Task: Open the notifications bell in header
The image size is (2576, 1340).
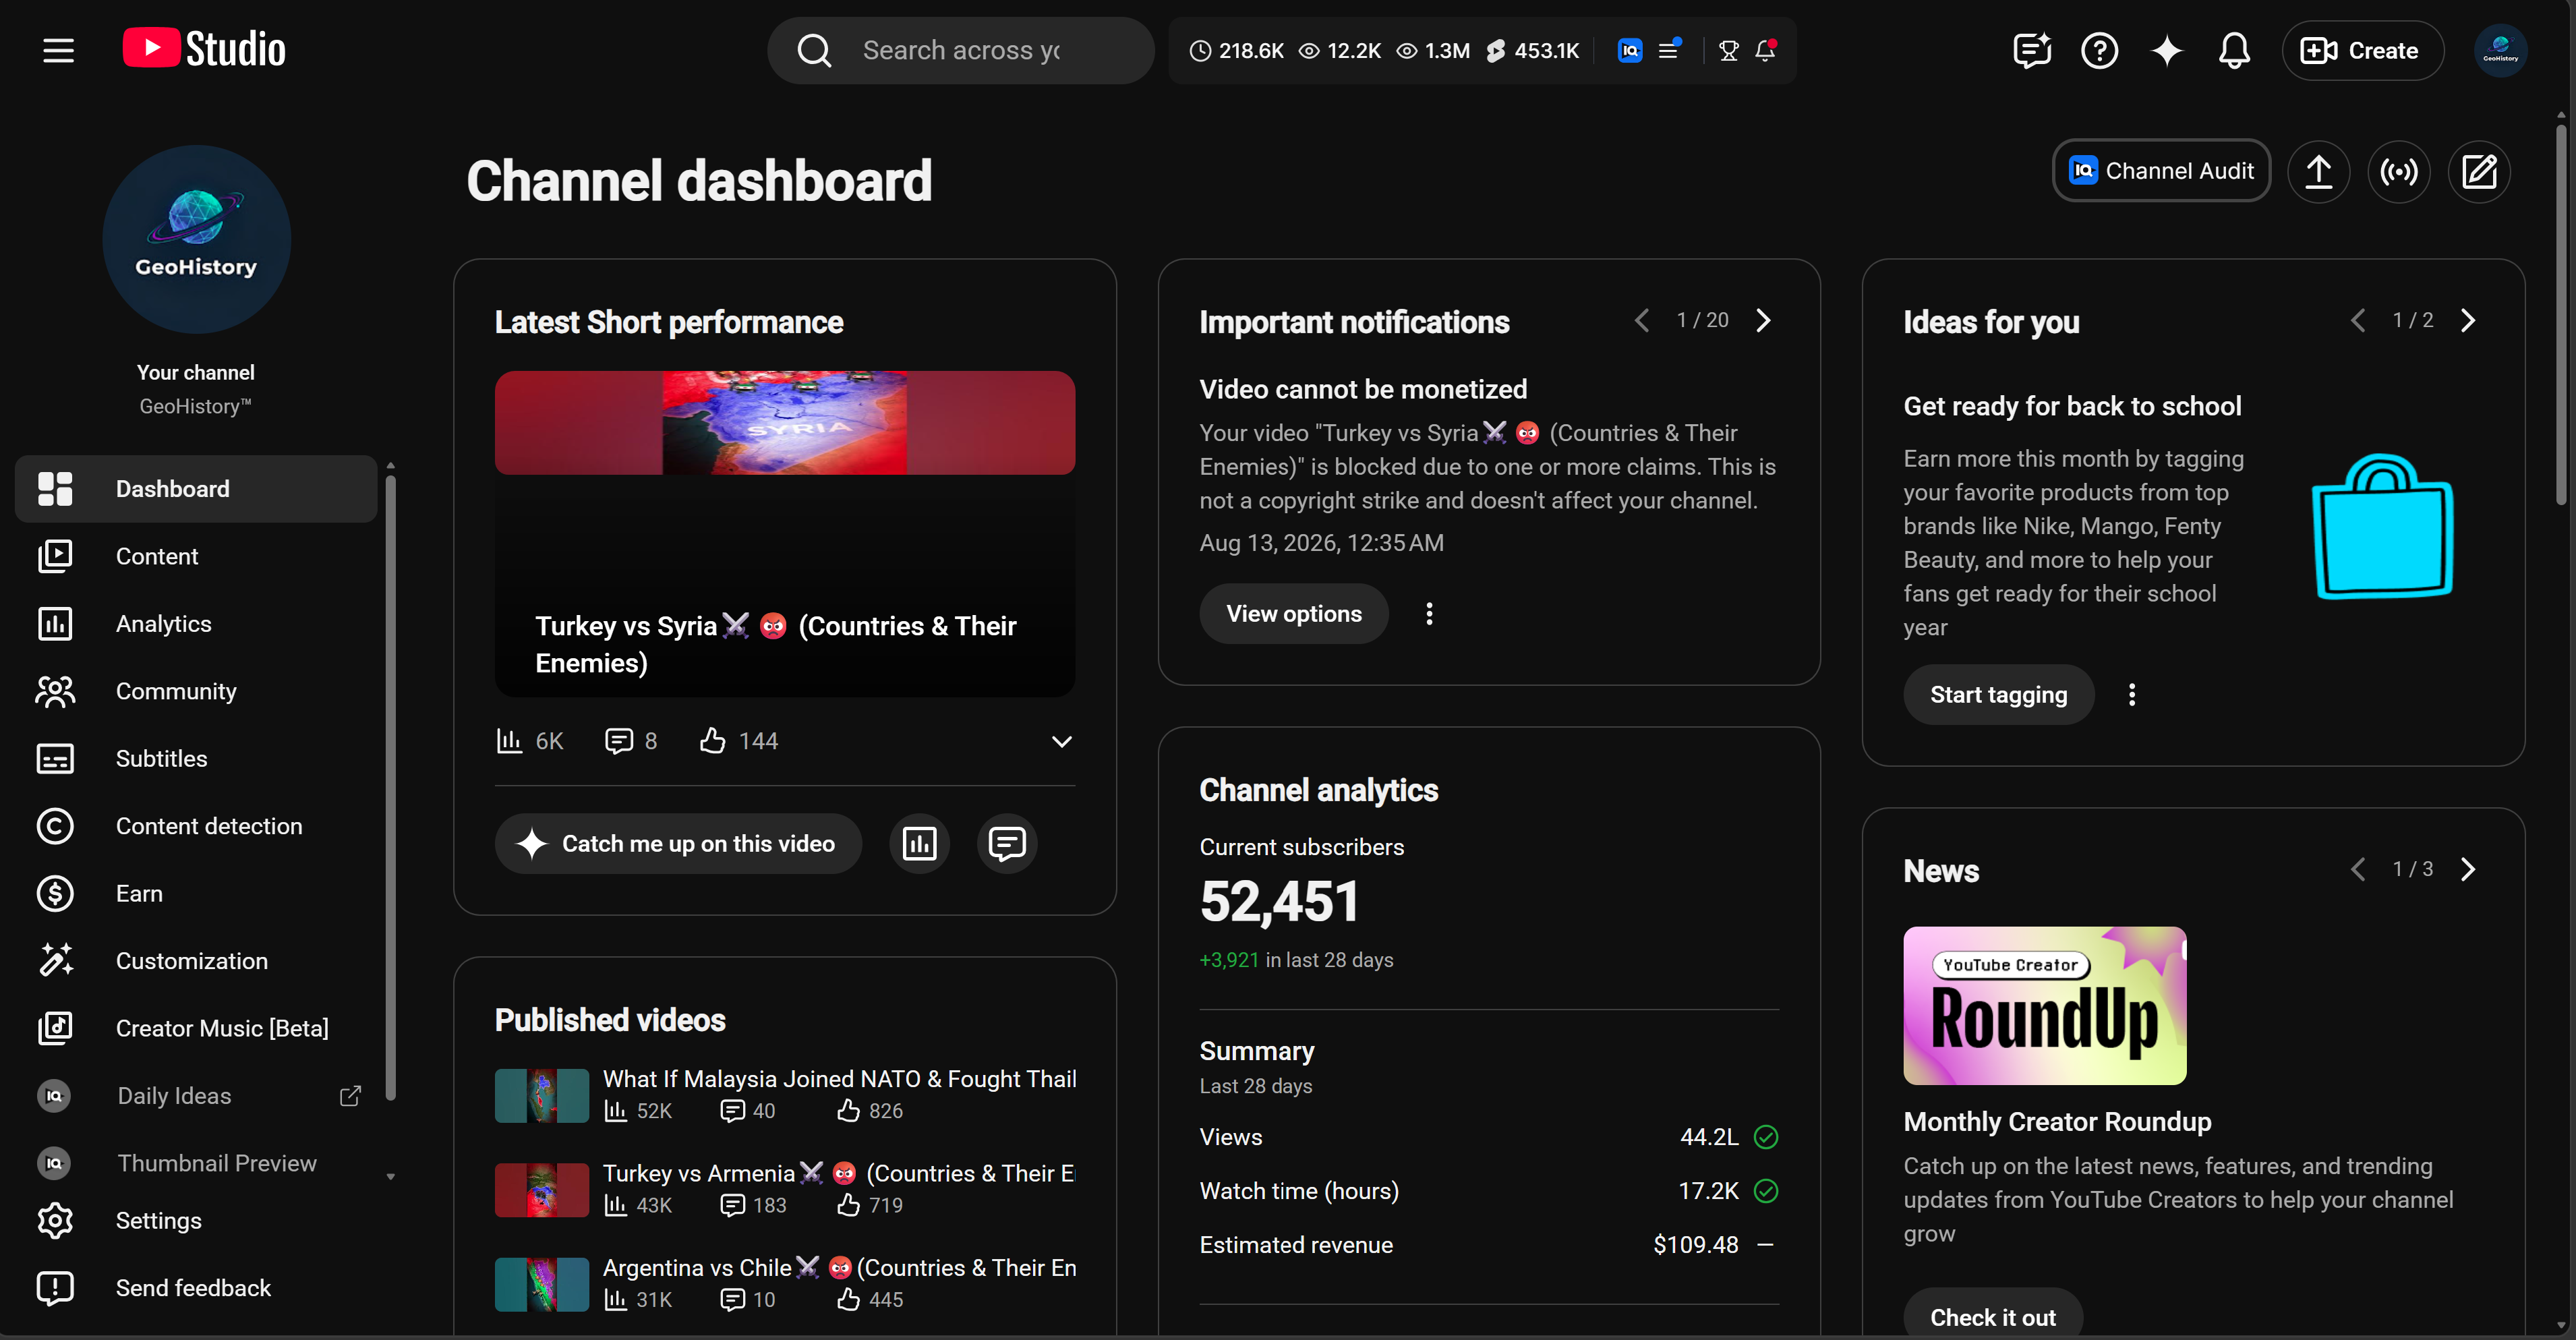Action: pos(2234,50)
